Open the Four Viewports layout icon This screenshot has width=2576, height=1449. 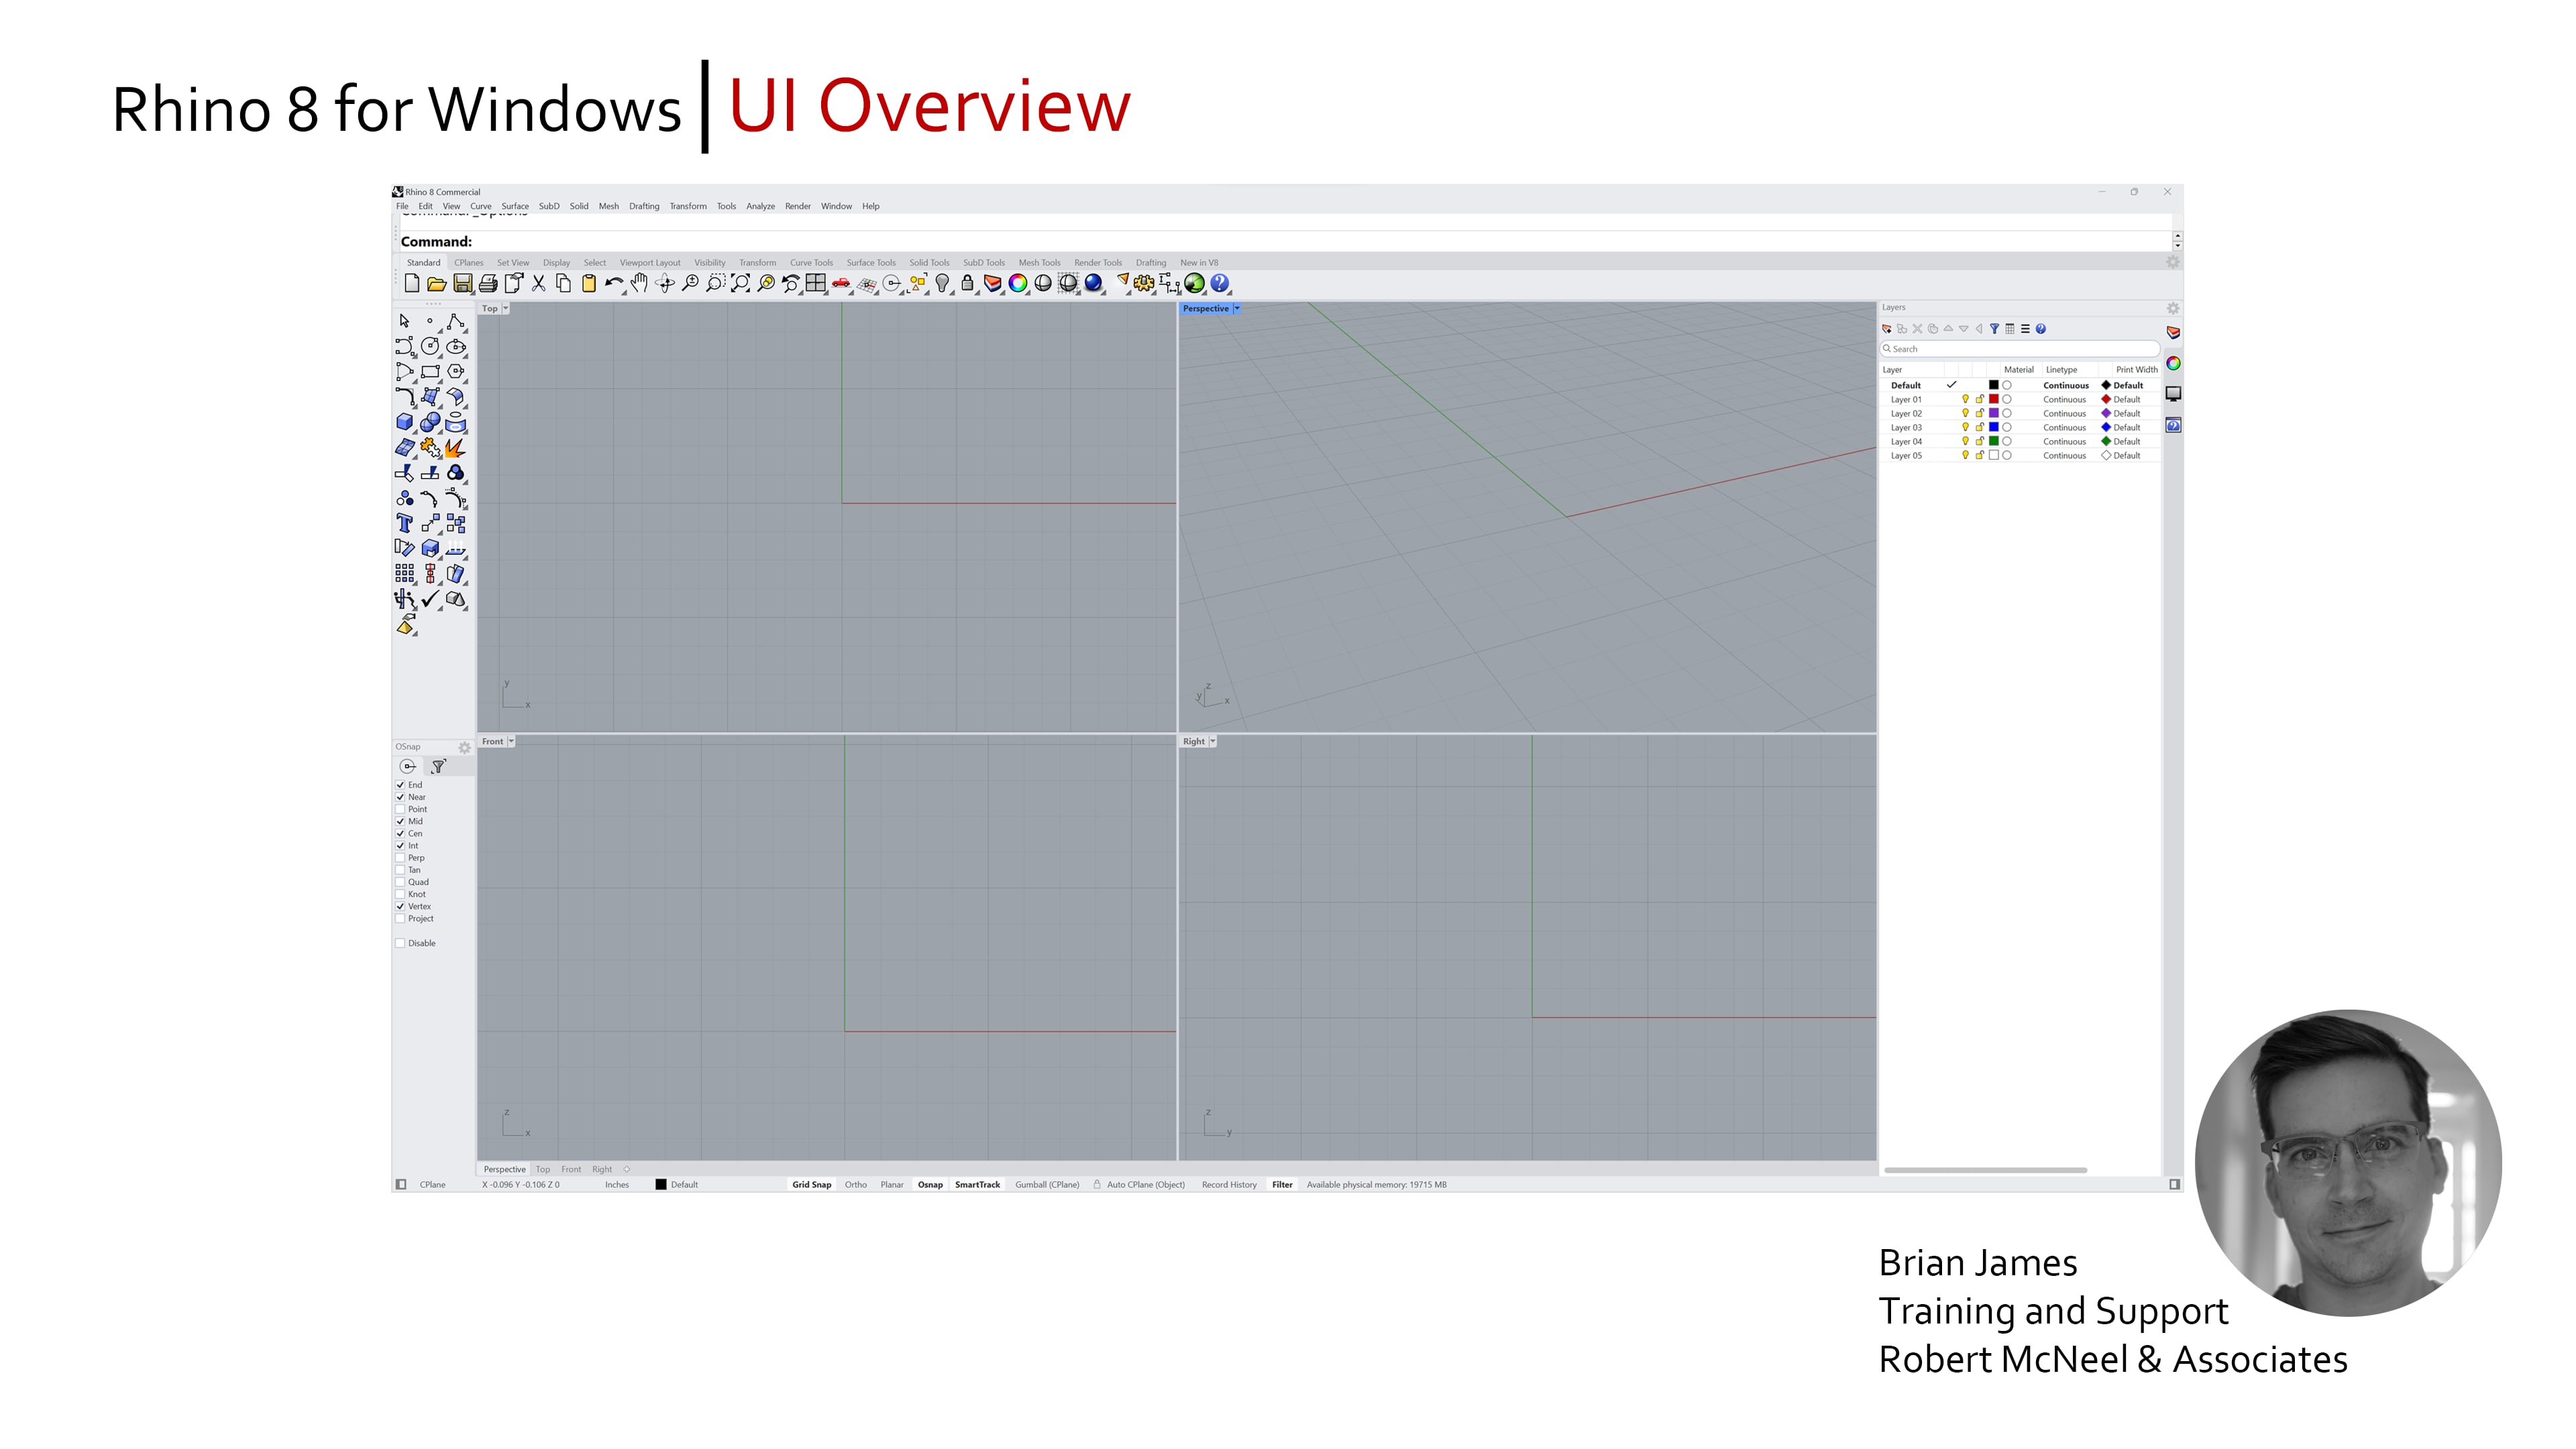click(815, 284)
